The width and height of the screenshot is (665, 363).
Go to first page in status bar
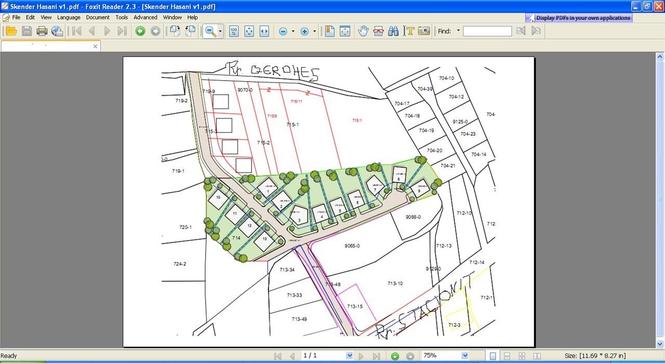(277, 356)
